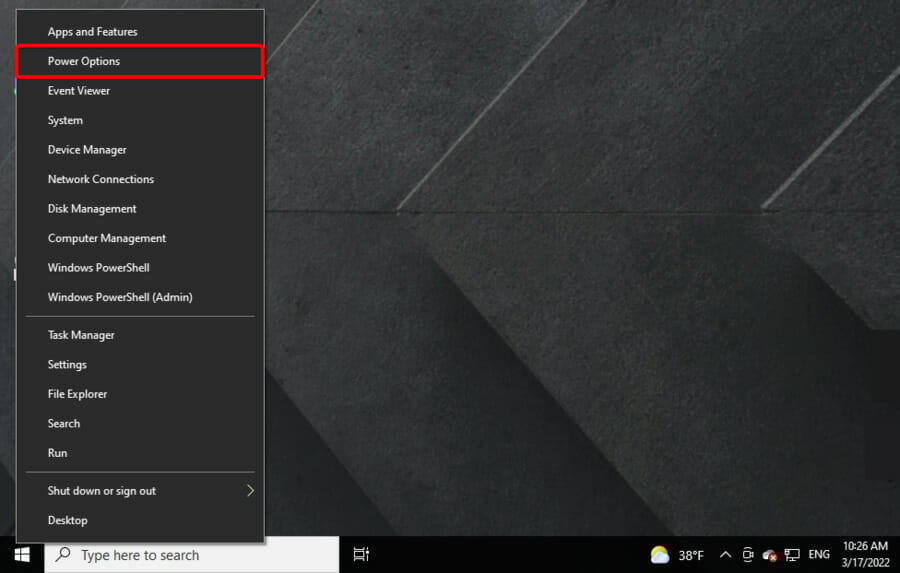This screenshot has height=573, width=900.
Task: Show hidden tray icons chevron
Action: [x=725, y=555]
